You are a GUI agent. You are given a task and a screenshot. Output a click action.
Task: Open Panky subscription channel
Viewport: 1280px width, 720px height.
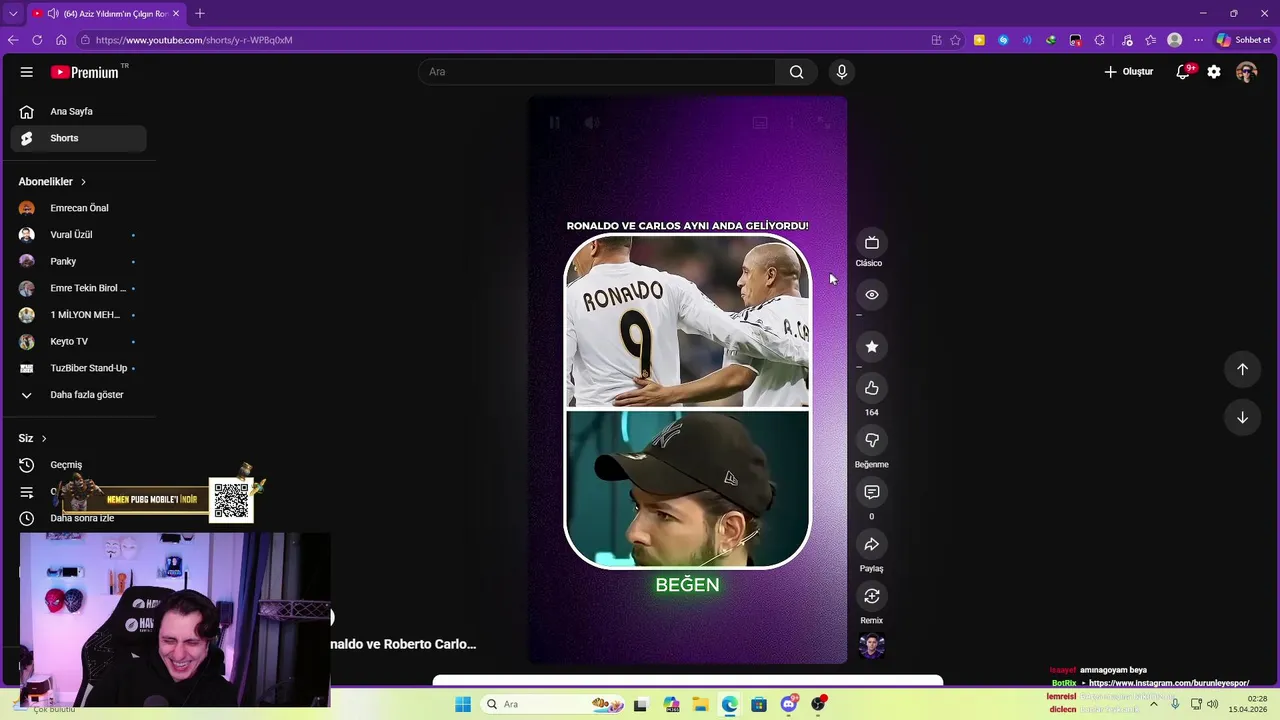[78, 261]
